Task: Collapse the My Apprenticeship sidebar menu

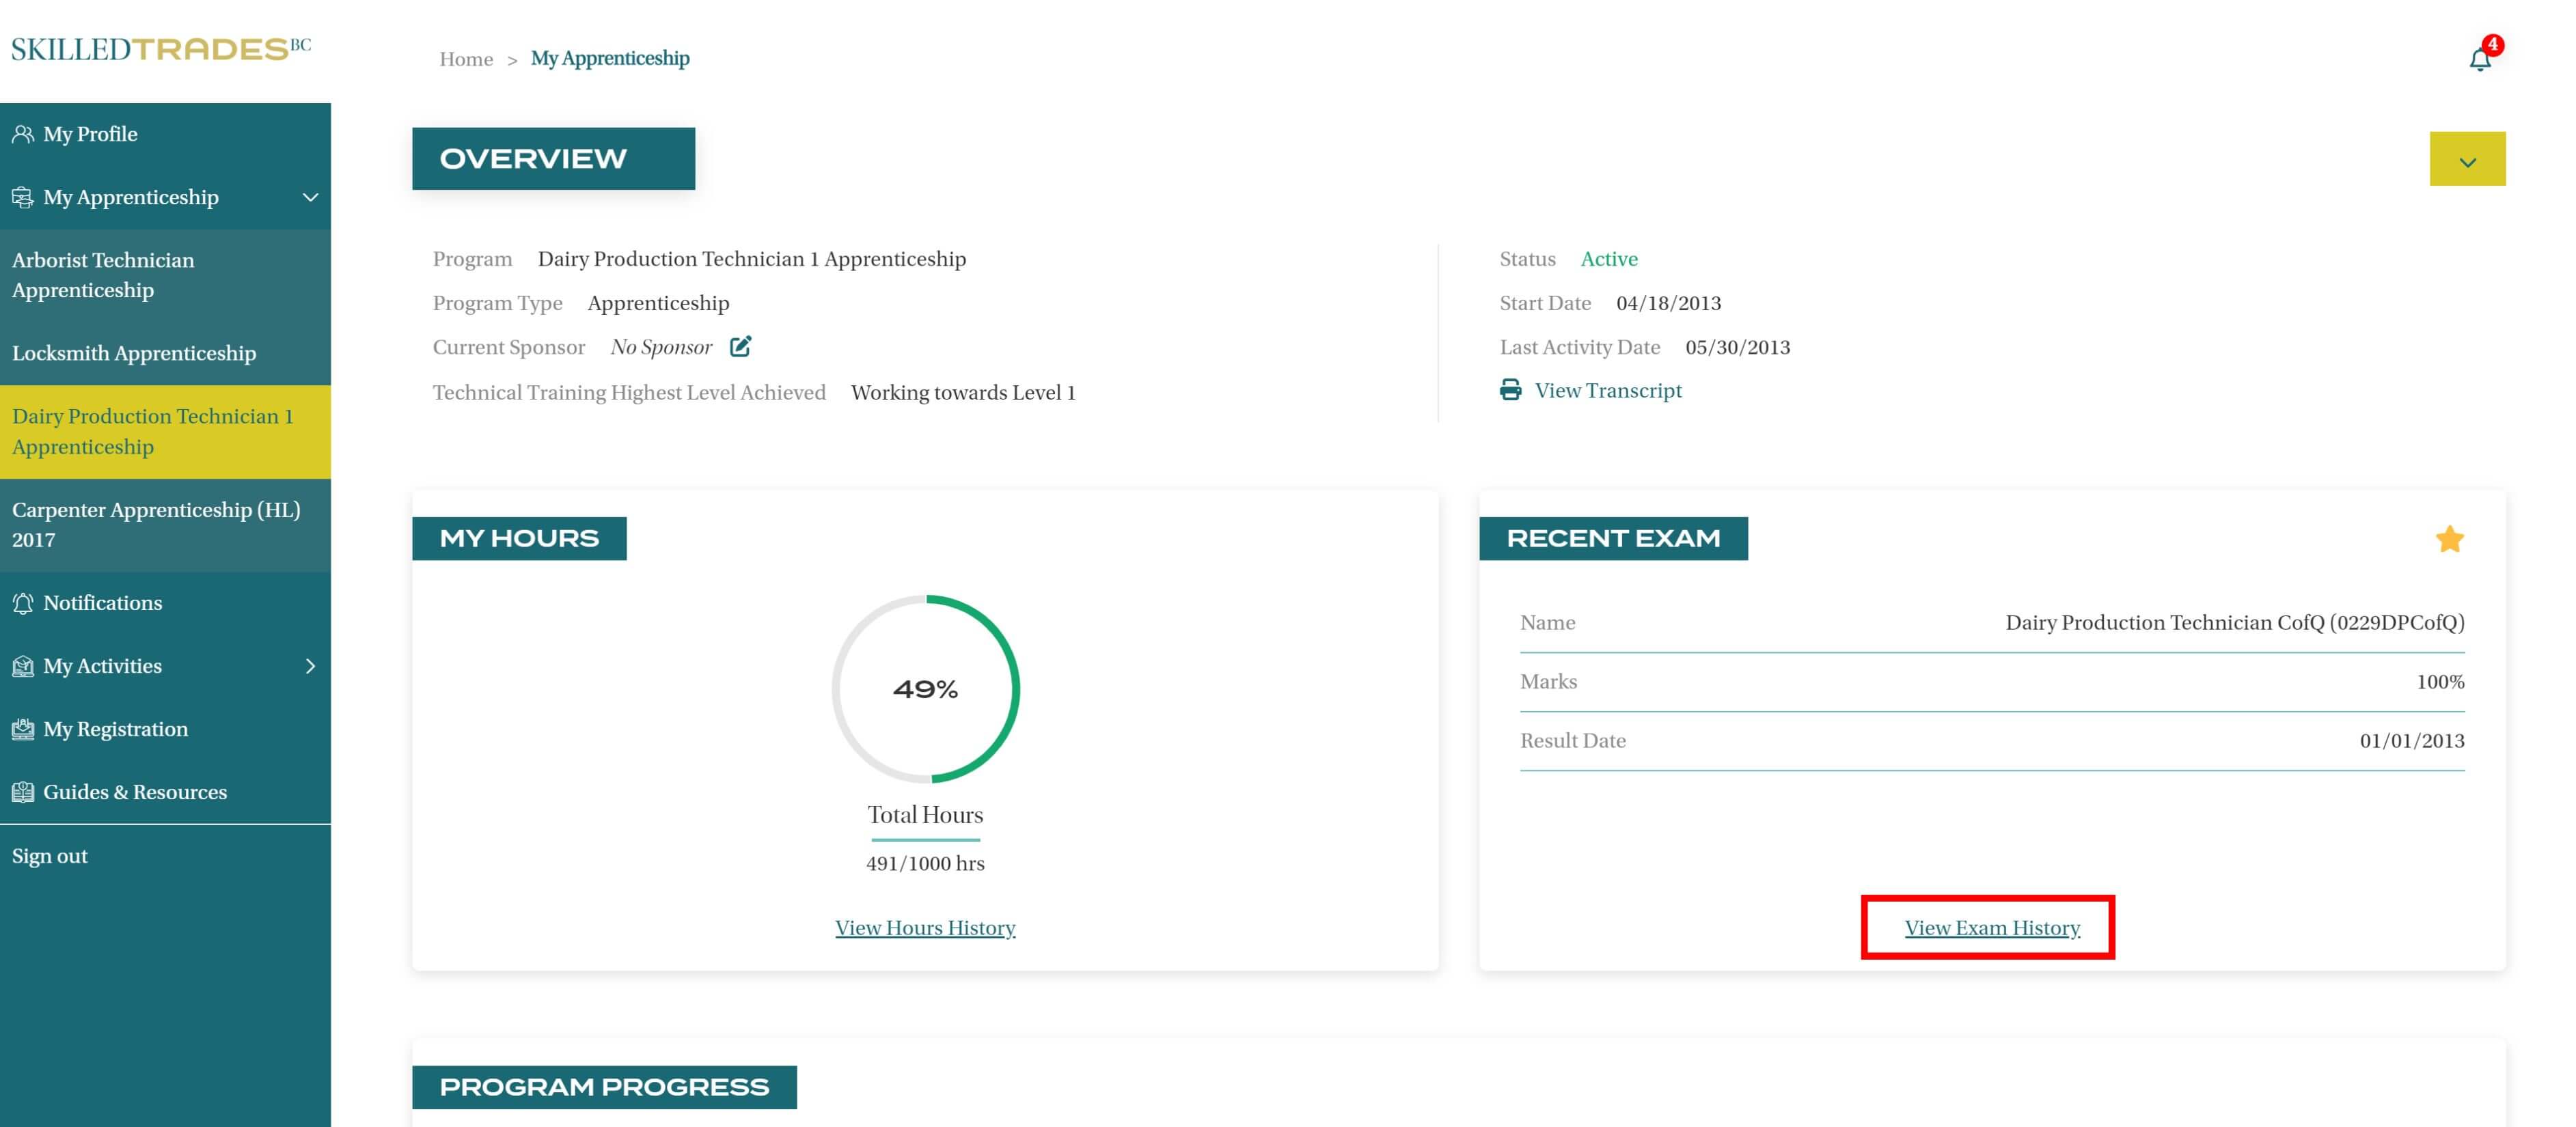Action: (x=310, y=197)
